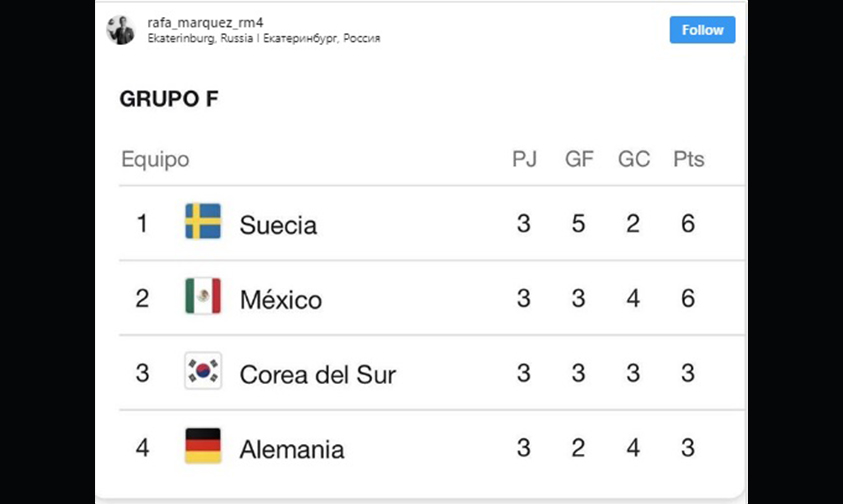843x504 pixels.
Task: Click the GRUPO F heading
Action: pyautogui.click(x=169, y=99)
